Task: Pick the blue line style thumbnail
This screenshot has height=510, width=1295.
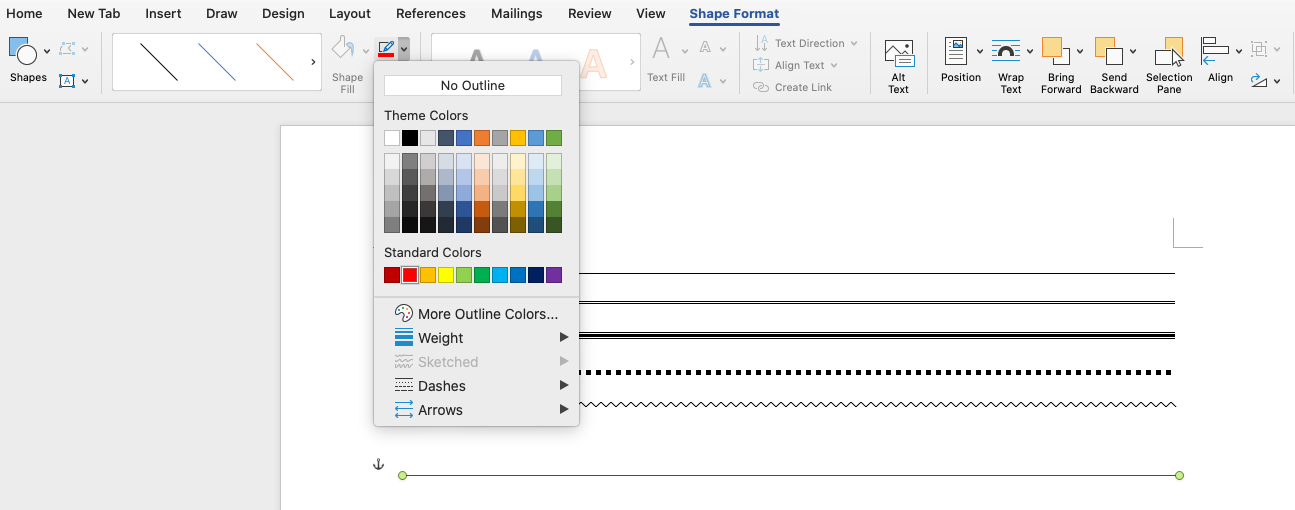Action: [217, 62]
